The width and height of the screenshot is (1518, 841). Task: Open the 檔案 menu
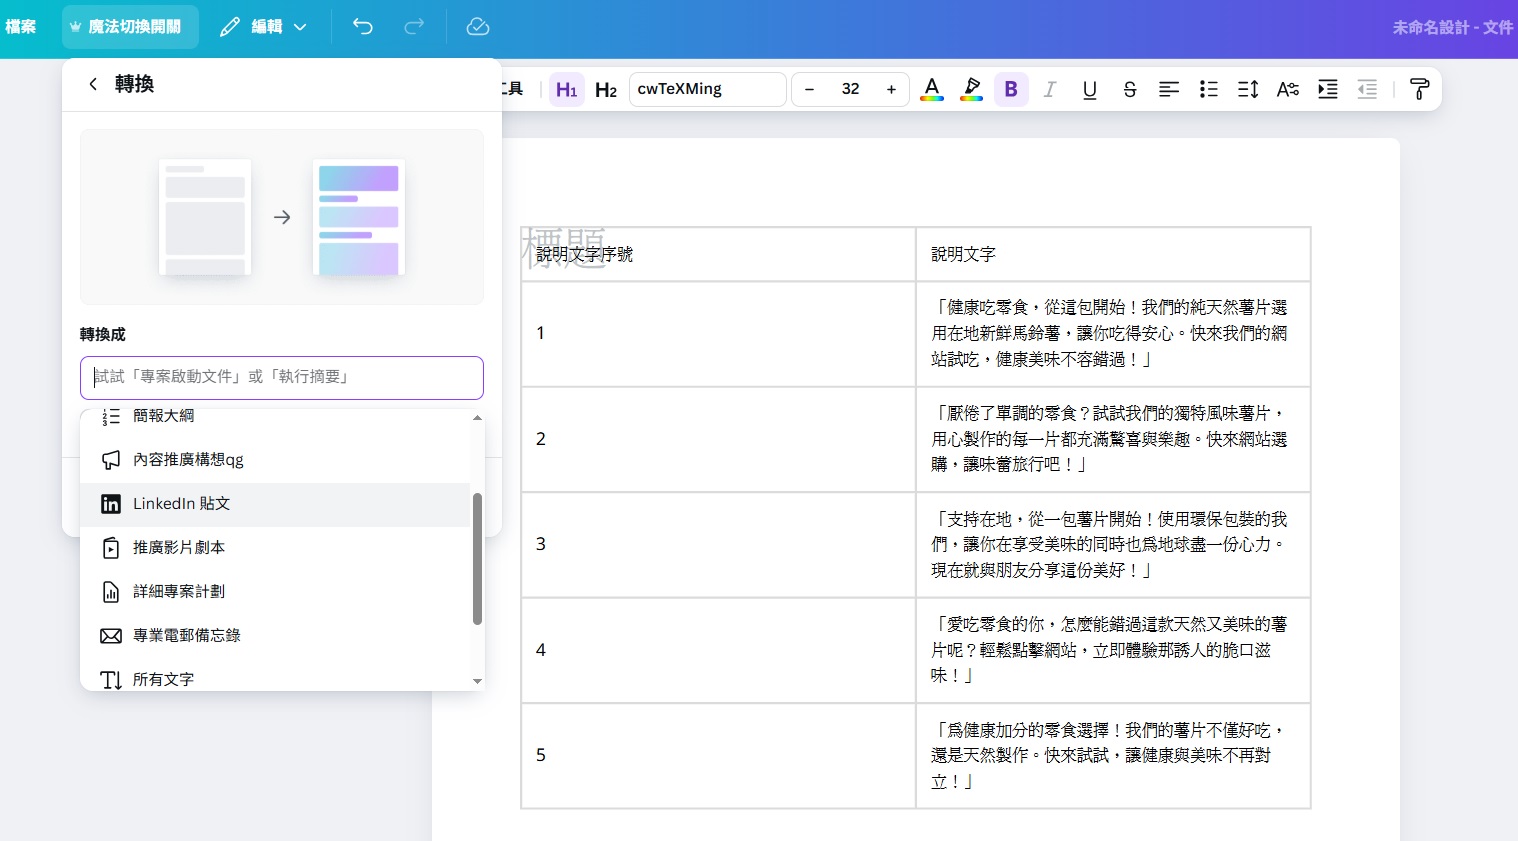[x=21, y=27]
